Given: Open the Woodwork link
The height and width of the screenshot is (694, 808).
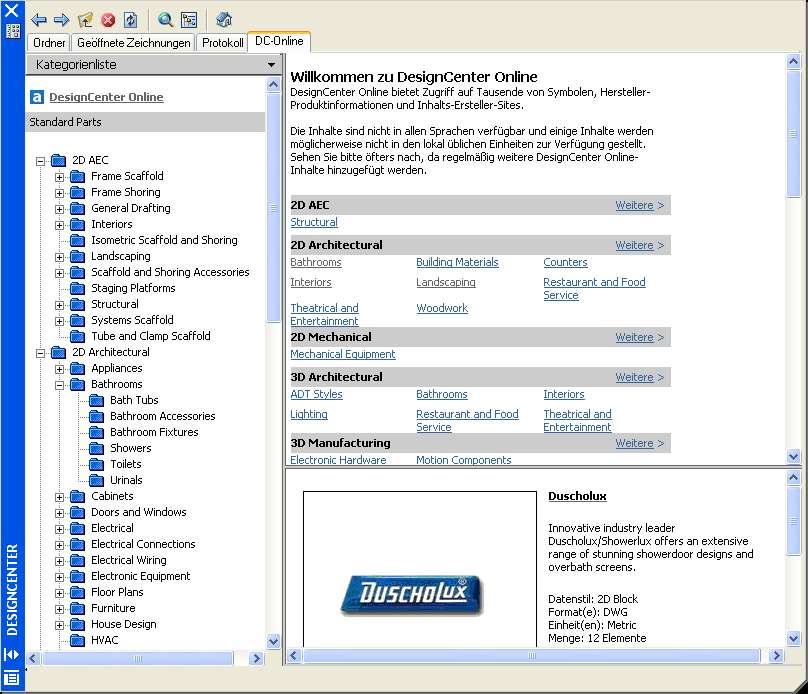Looking at the screenshot, I should tap(442, 308).
